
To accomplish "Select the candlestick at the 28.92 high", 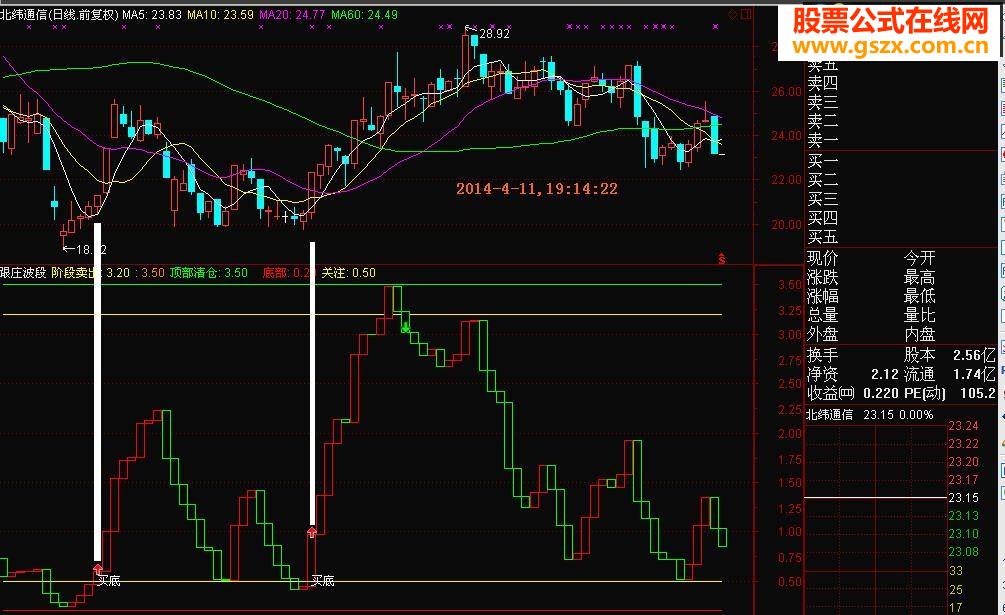I will pos(466,58).
